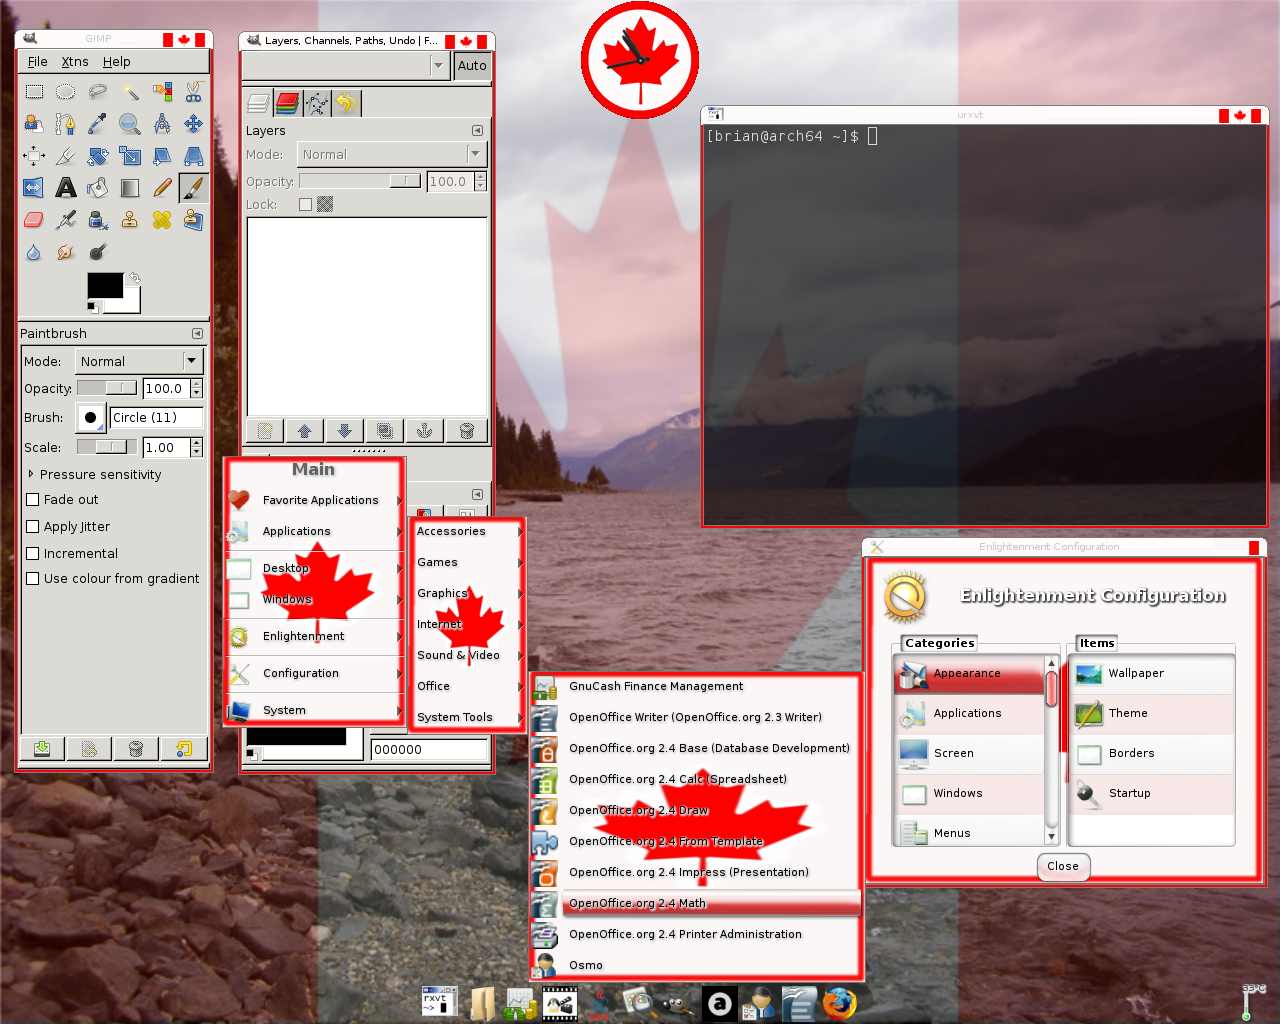
Task: Open Favorite Applications in Main menu
Action: (x=315, y=500)
